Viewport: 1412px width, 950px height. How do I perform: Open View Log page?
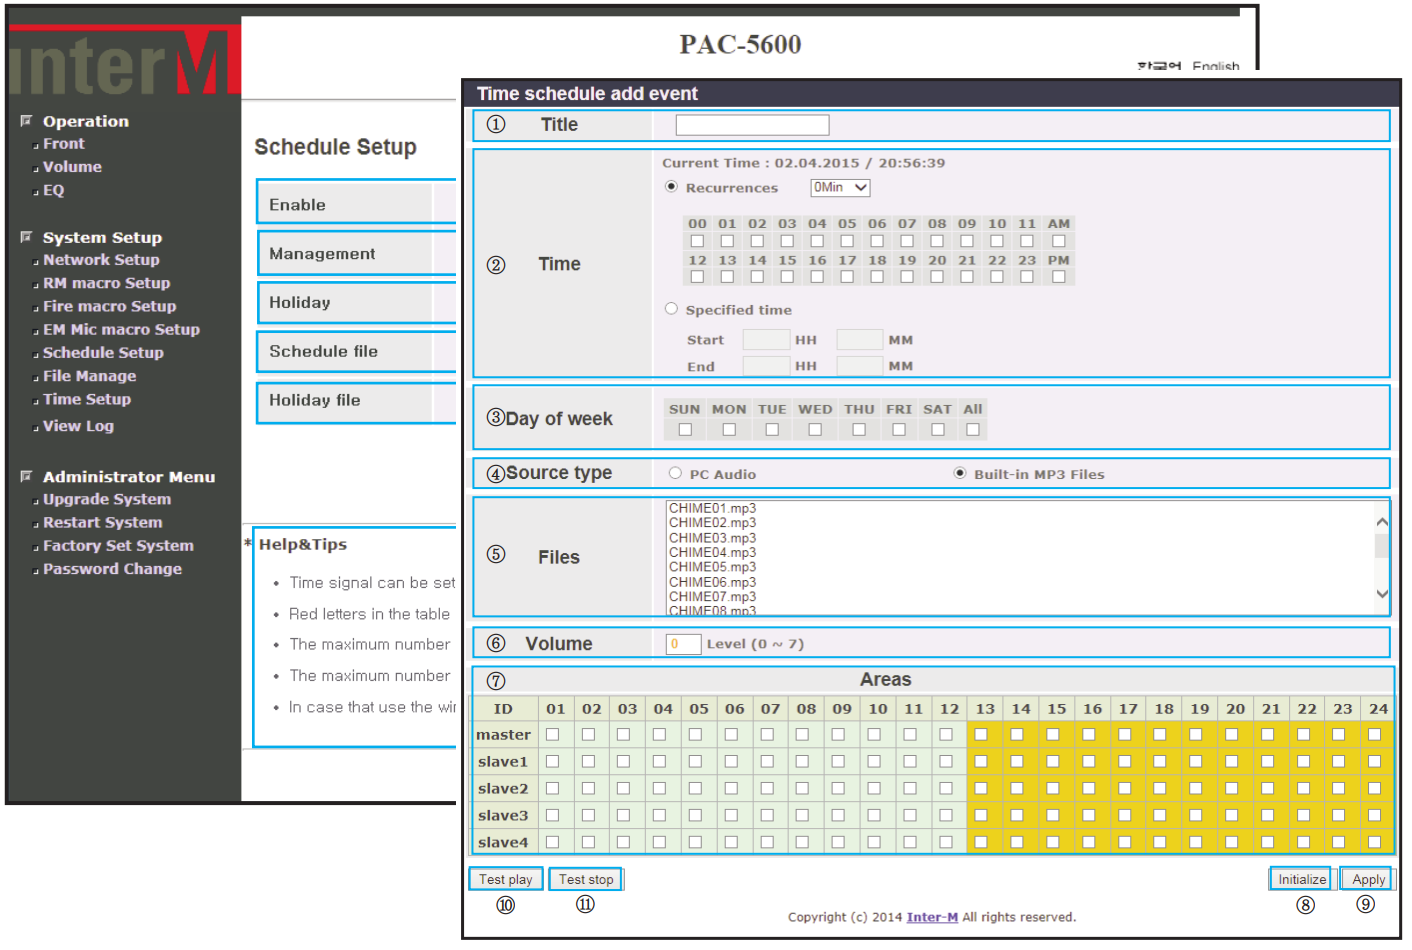tap(78, 426)
